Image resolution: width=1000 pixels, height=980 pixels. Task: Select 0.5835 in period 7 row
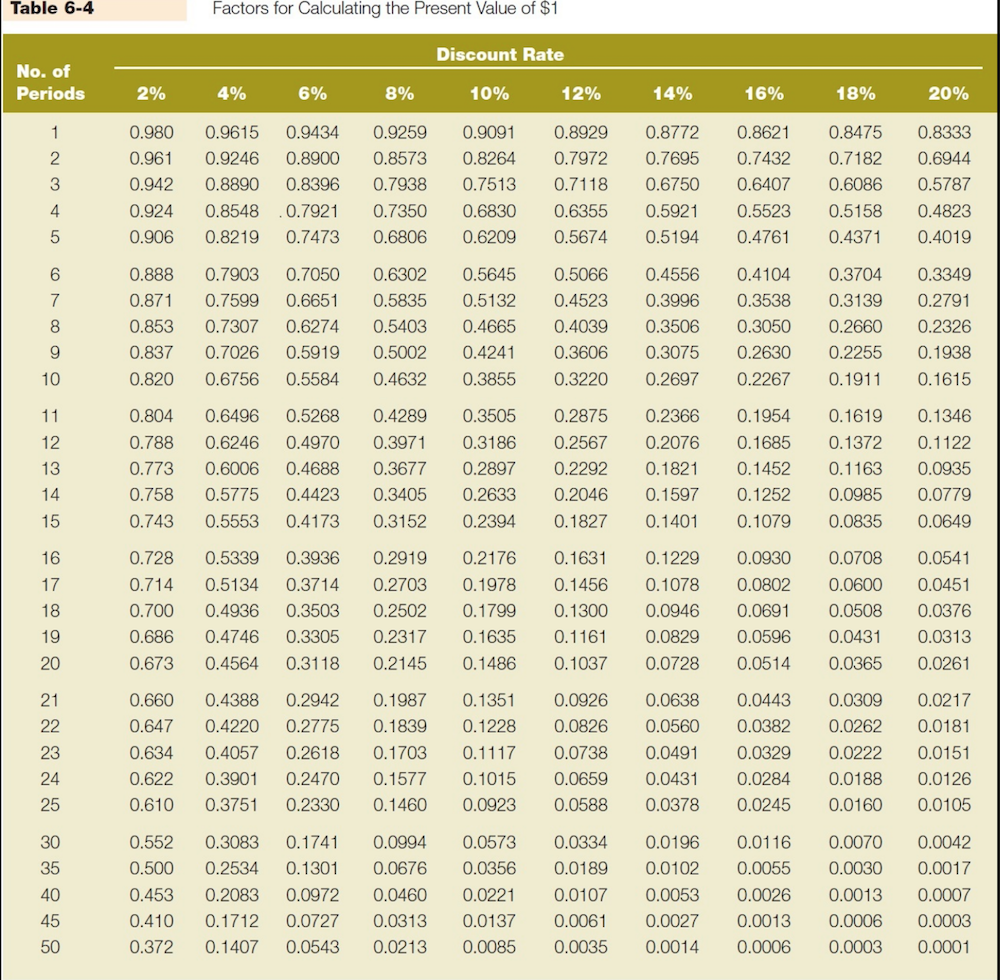(x=400, y=300)
